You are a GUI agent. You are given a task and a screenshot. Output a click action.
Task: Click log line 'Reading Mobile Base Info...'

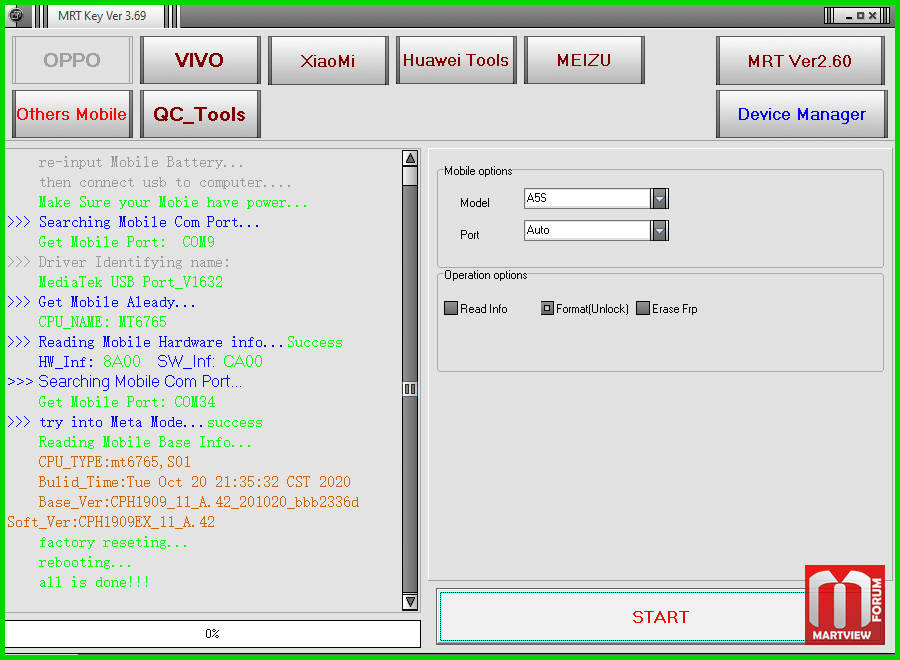[x=145, y=442]
